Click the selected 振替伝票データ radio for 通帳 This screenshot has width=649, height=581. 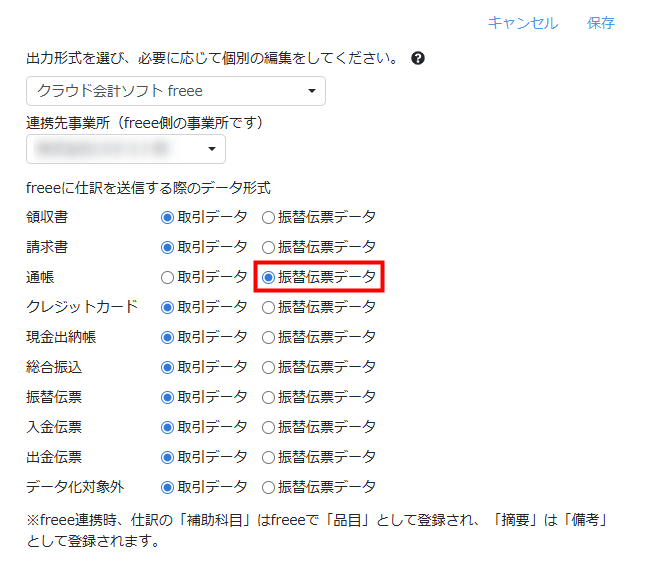pyautogui.click(x=268, y=277)
